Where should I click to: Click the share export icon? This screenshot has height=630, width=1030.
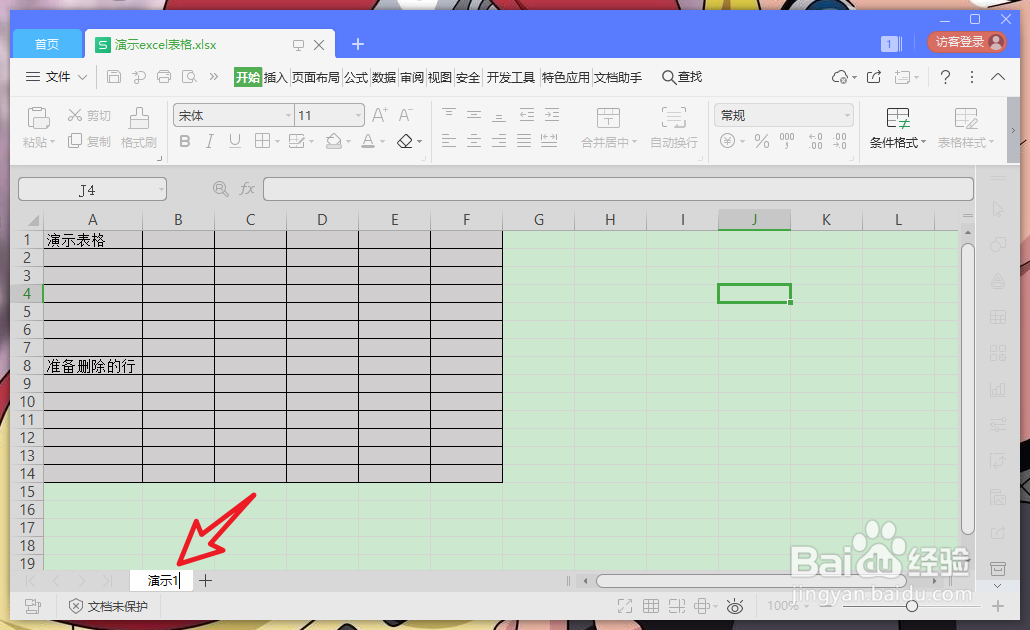click(874, 77)
